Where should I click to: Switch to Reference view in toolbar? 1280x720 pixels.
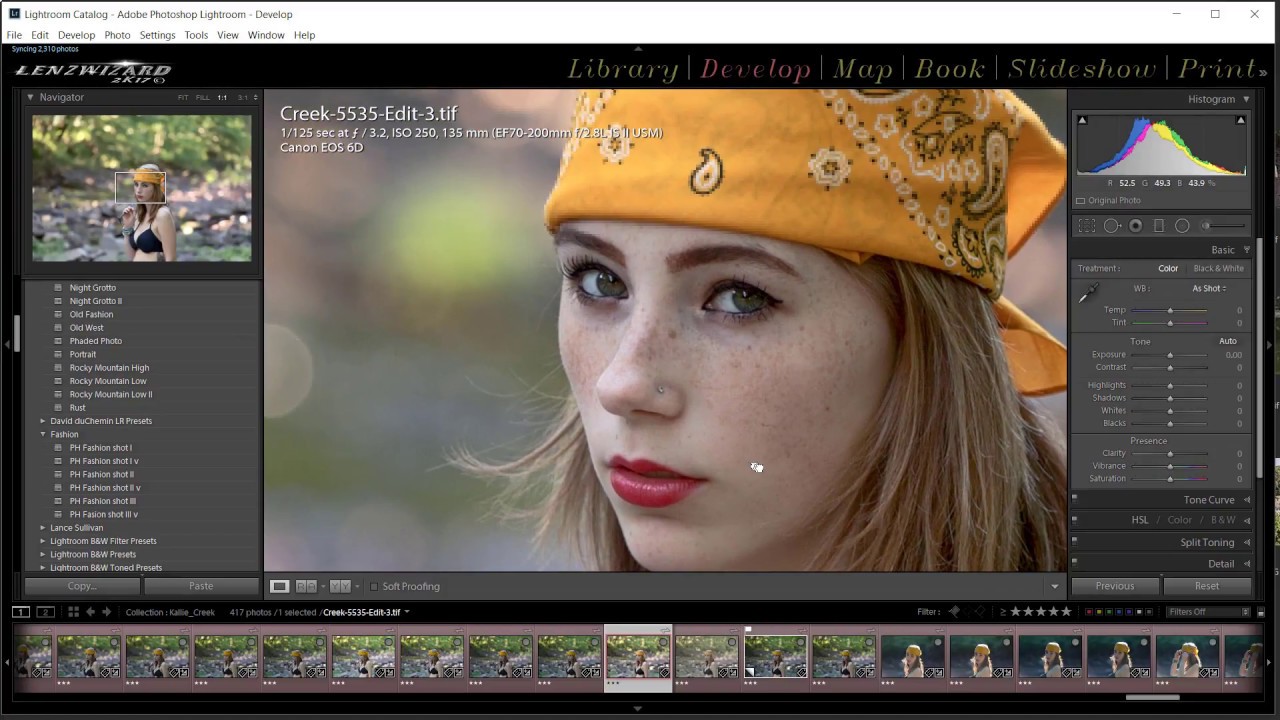click(x=307, y=586)
